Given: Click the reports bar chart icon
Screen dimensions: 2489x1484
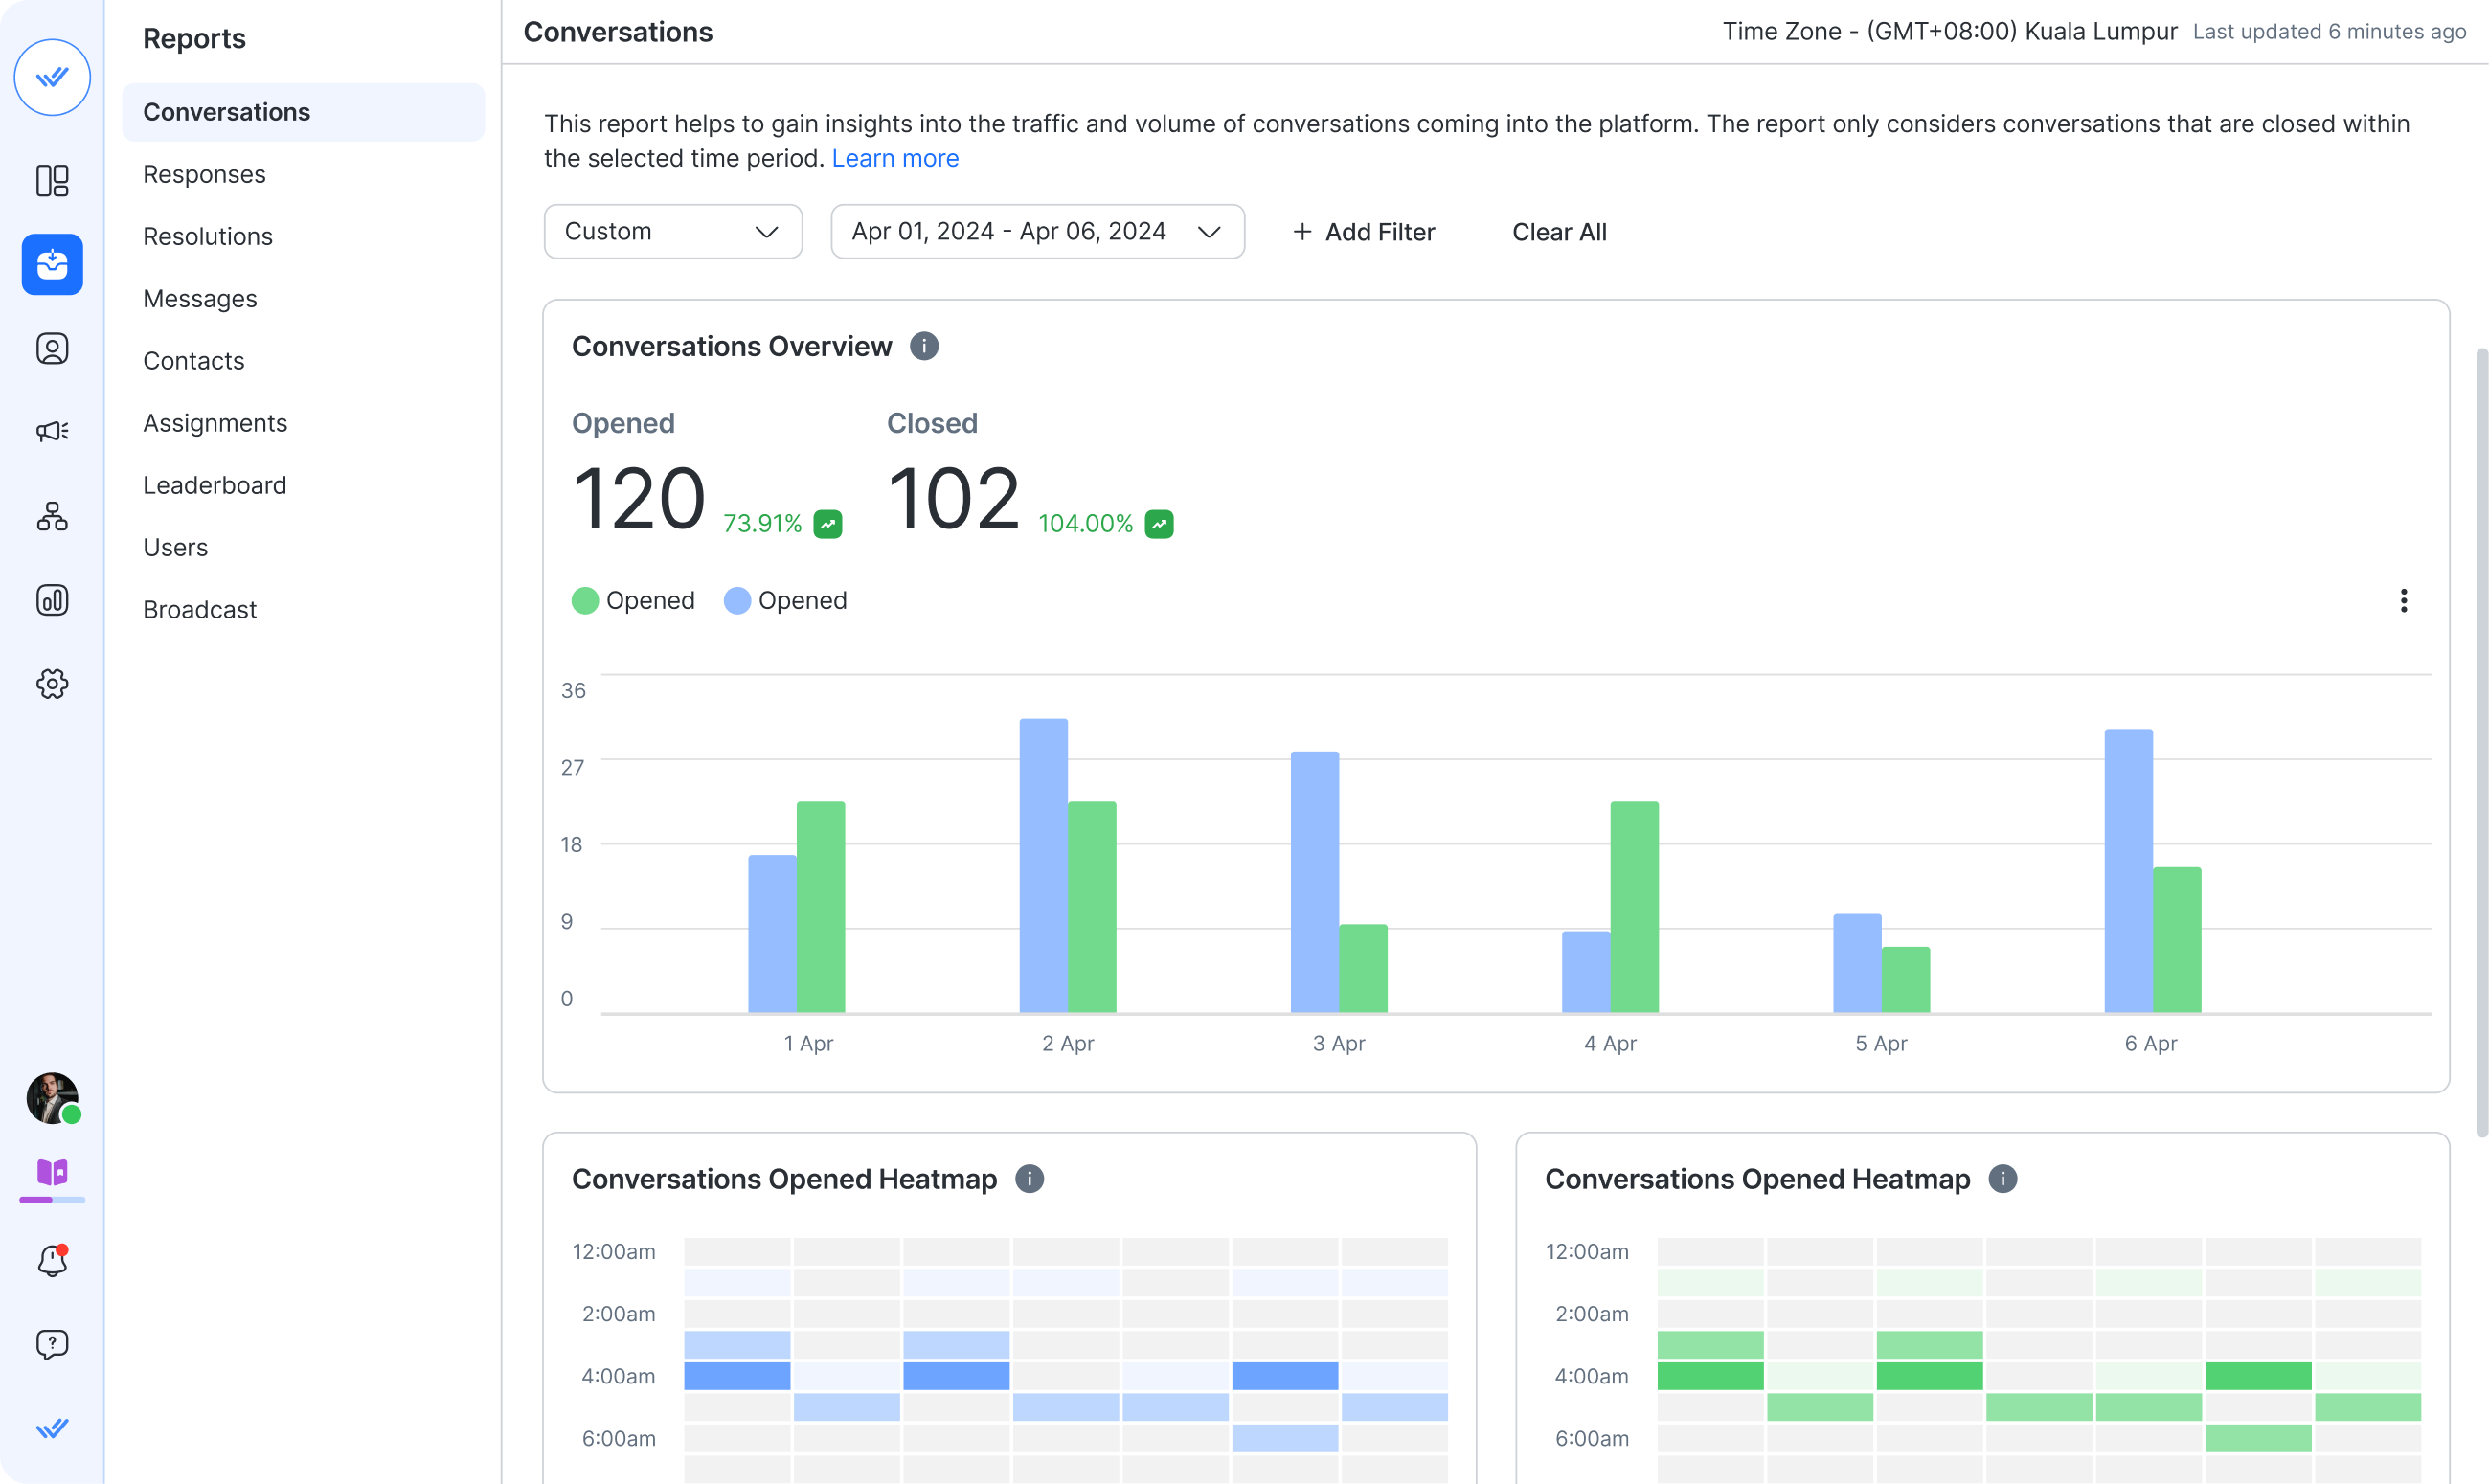Looking at the screenshot, I should pyautogui.click(x=52, y=600).
